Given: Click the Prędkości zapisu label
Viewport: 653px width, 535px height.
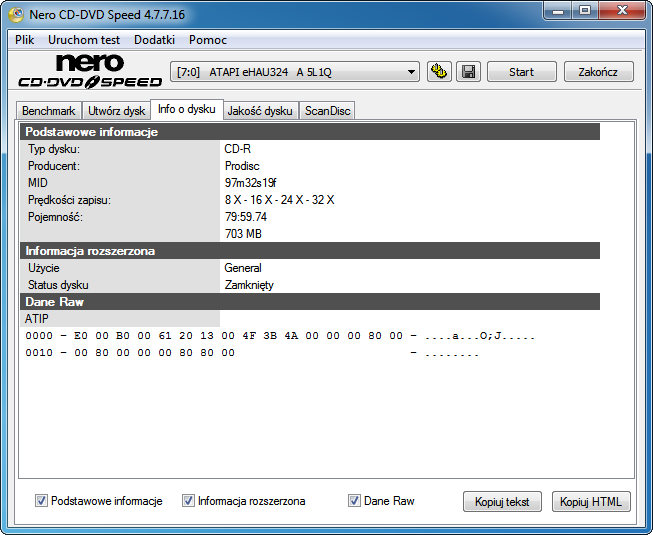Looking at the screenshot, I should tap(69, 200).
